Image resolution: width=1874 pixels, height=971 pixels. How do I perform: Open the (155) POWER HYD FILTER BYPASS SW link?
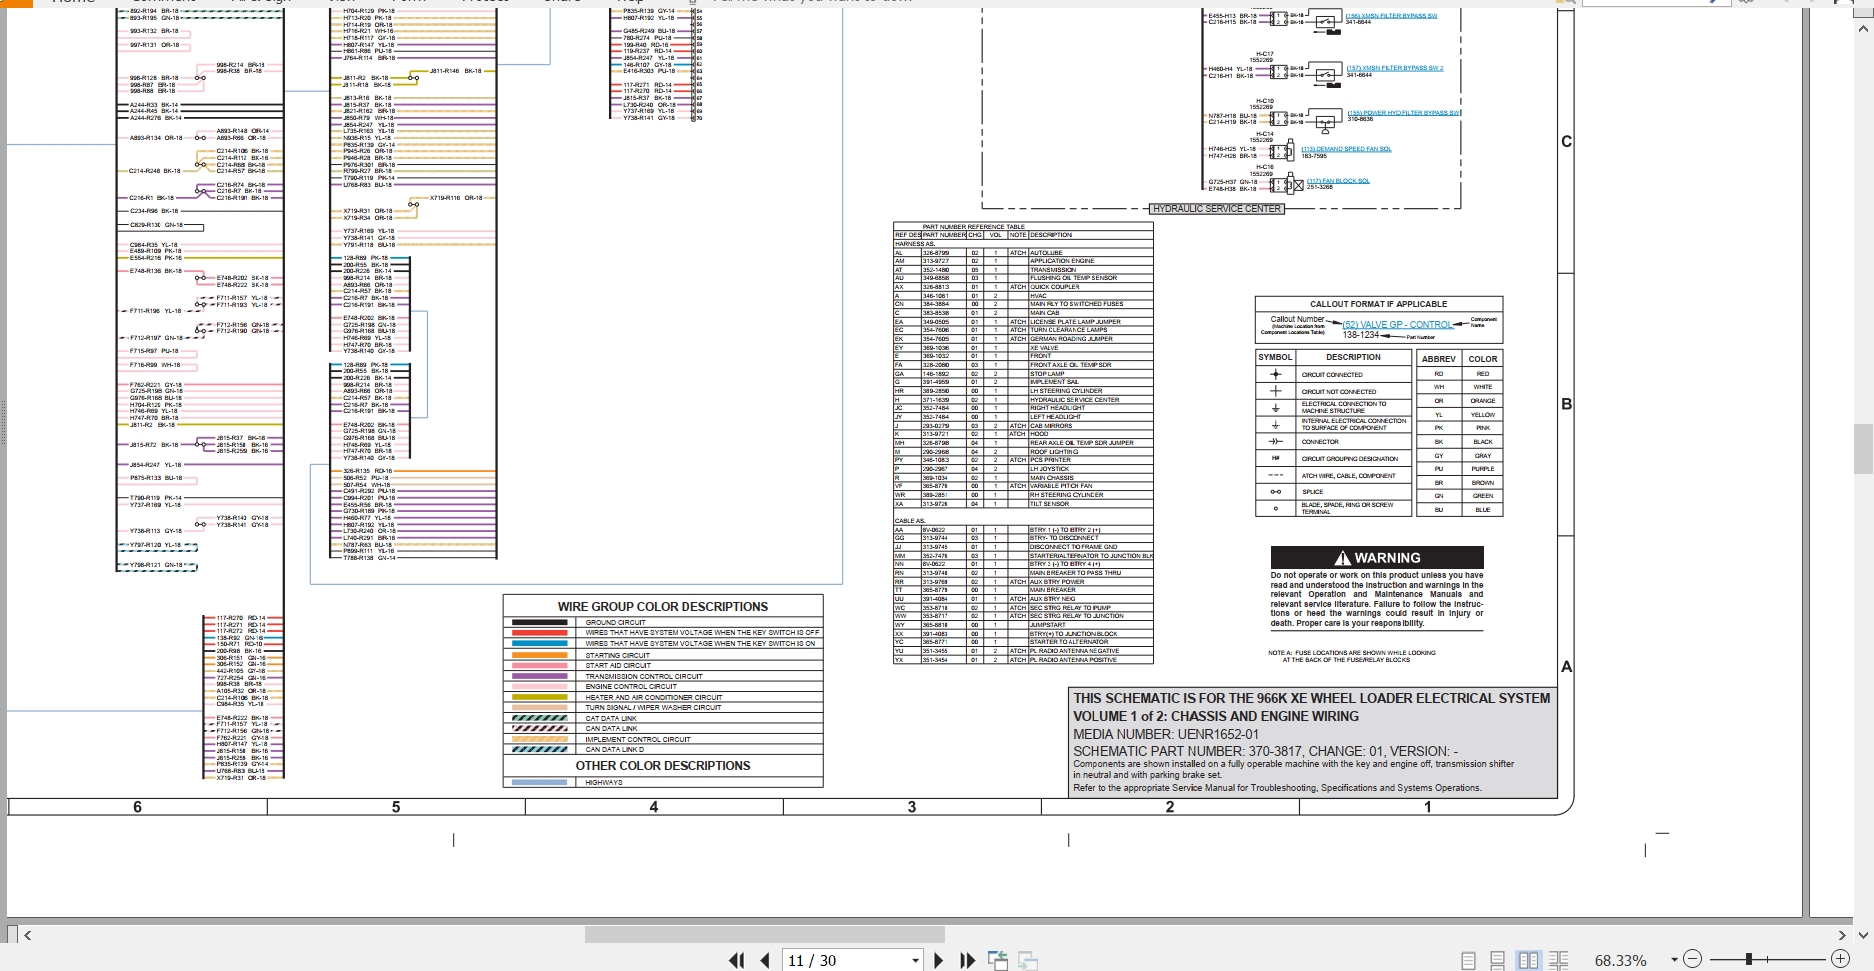pyautogui.click(x=1403, y=113)
